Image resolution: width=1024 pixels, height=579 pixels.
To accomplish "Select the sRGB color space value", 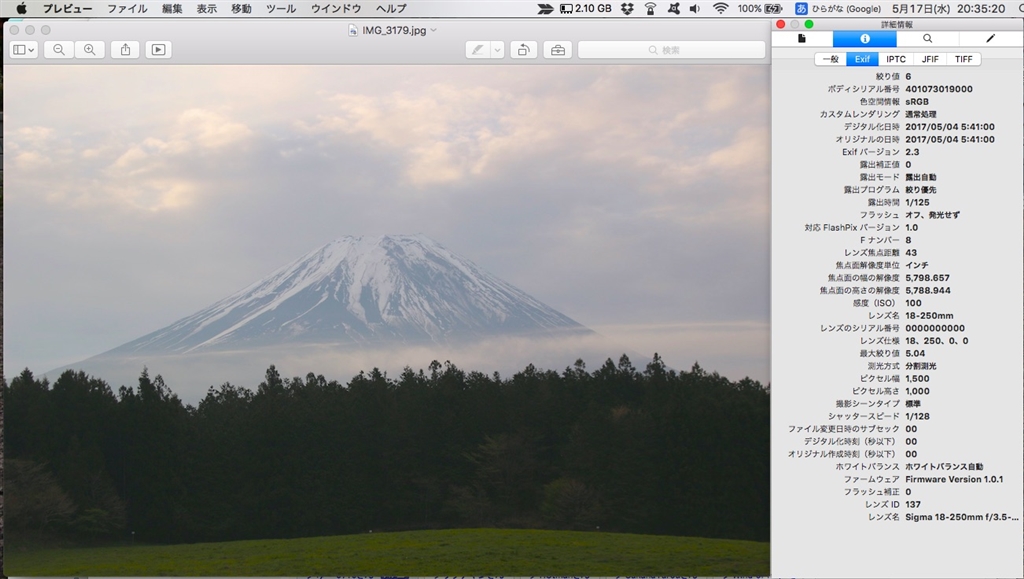I will (x=917, y=101).
